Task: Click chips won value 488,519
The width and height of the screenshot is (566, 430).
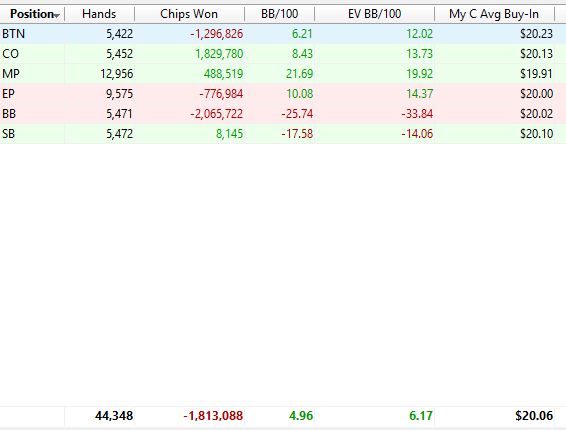Action: coord(223,74)
